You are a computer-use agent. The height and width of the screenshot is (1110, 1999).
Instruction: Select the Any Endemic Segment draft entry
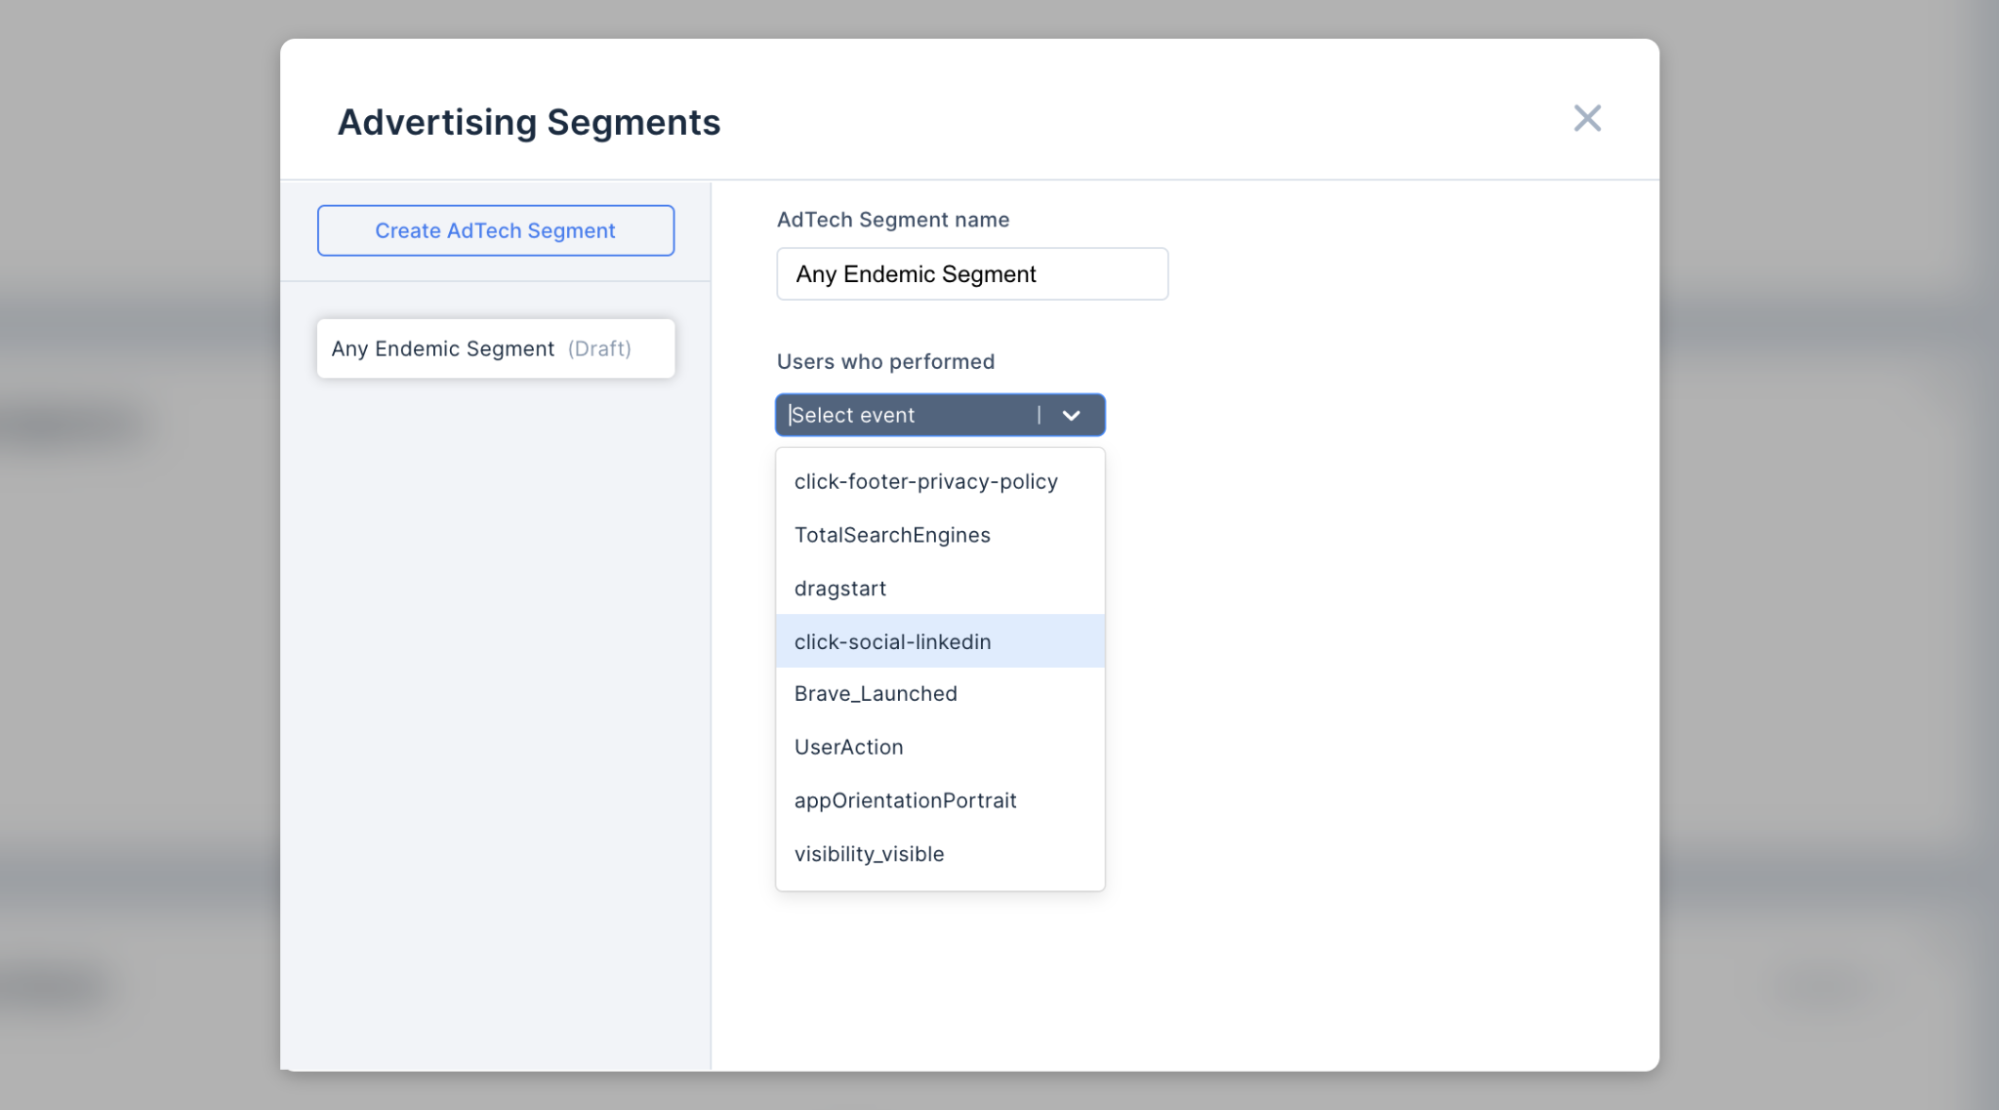[x=496, y=348]
